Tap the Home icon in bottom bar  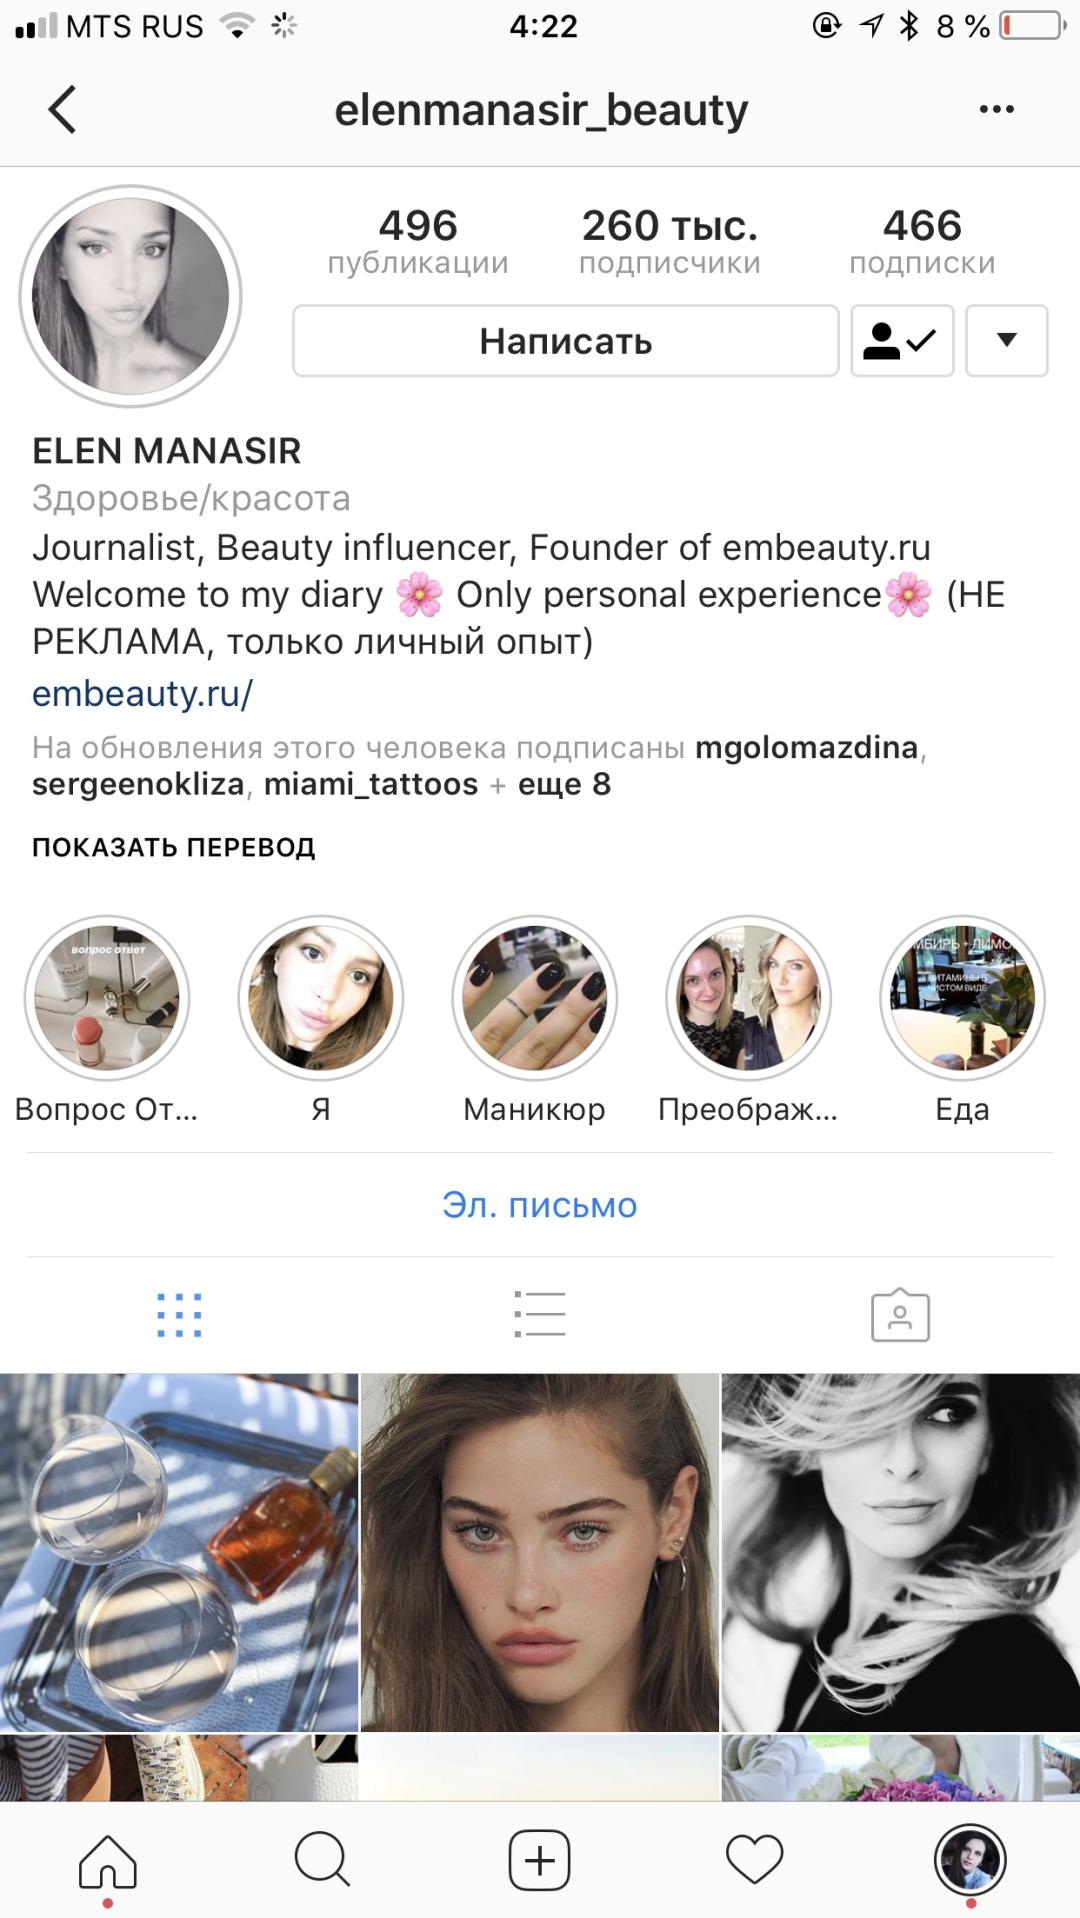(108, 1861)
